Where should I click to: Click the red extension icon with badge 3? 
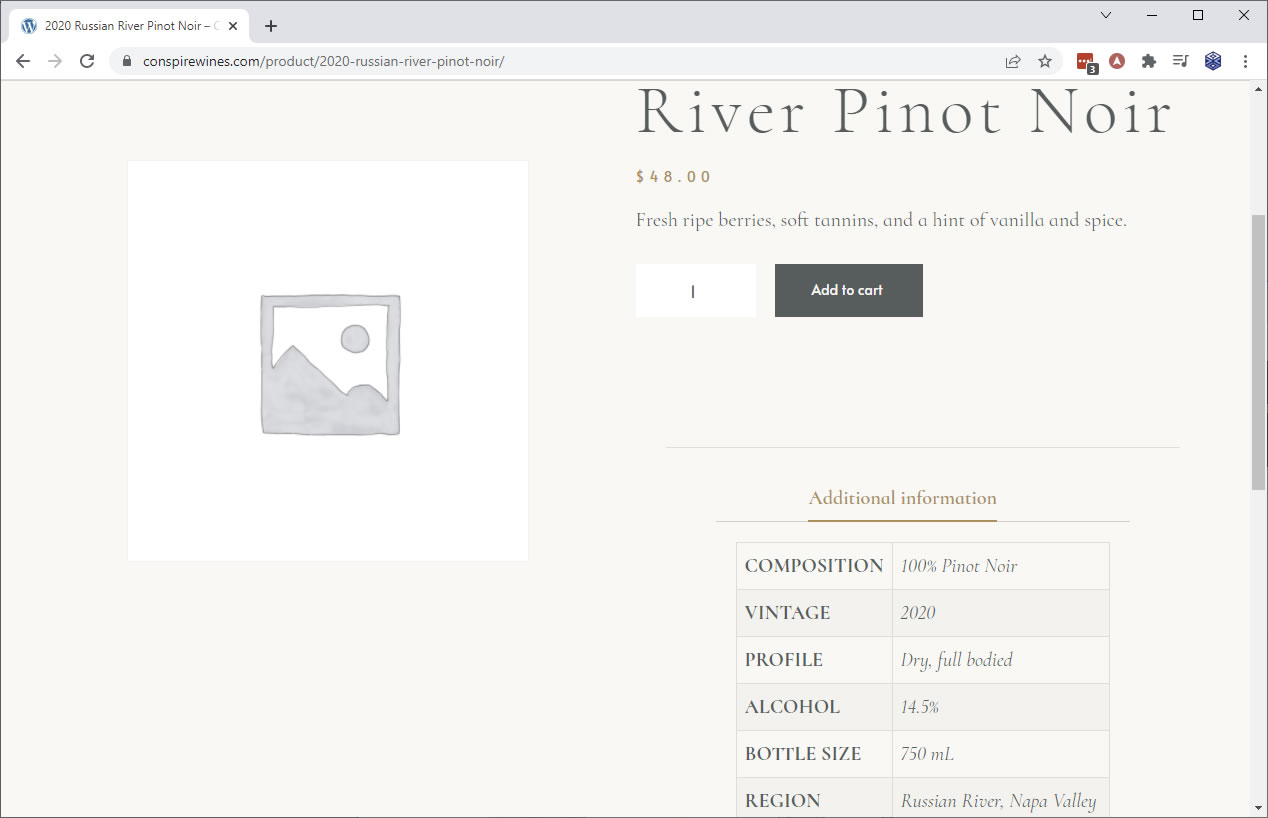coord(1086,62)
